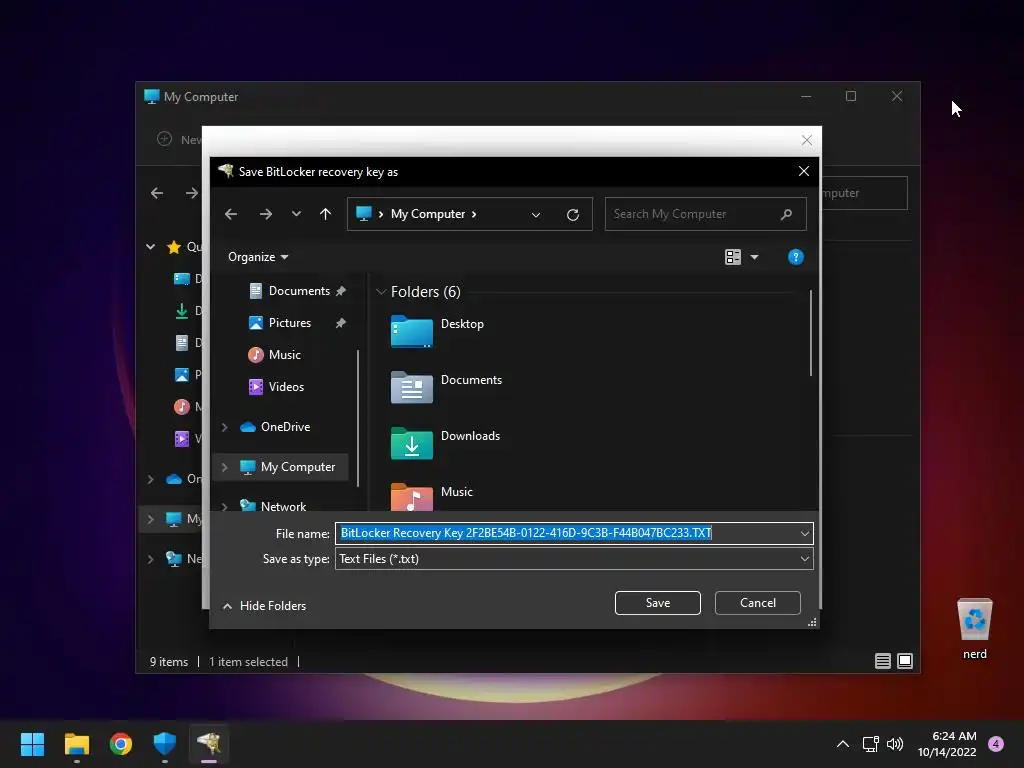Open Windows Security shield on taskbar
Viewport: 1024px width, 768px height.
165,744
